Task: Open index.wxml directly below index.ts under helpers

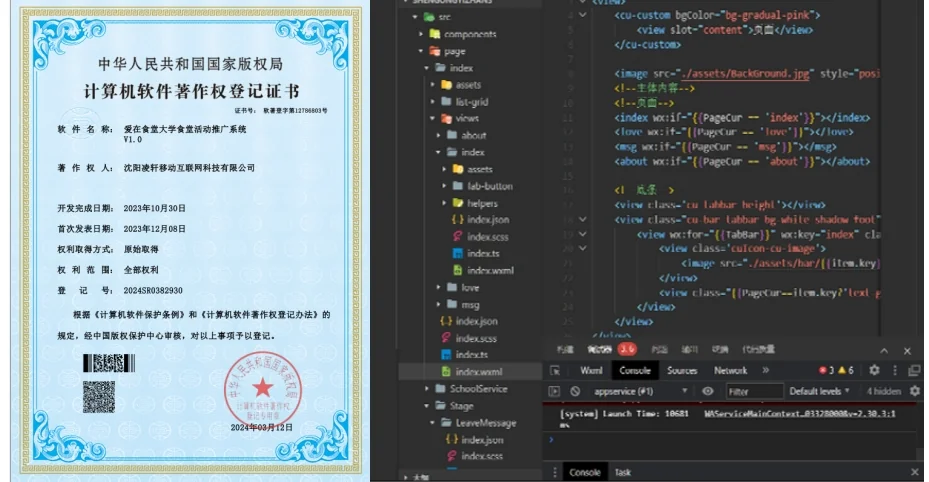Action: coord(491,271)
